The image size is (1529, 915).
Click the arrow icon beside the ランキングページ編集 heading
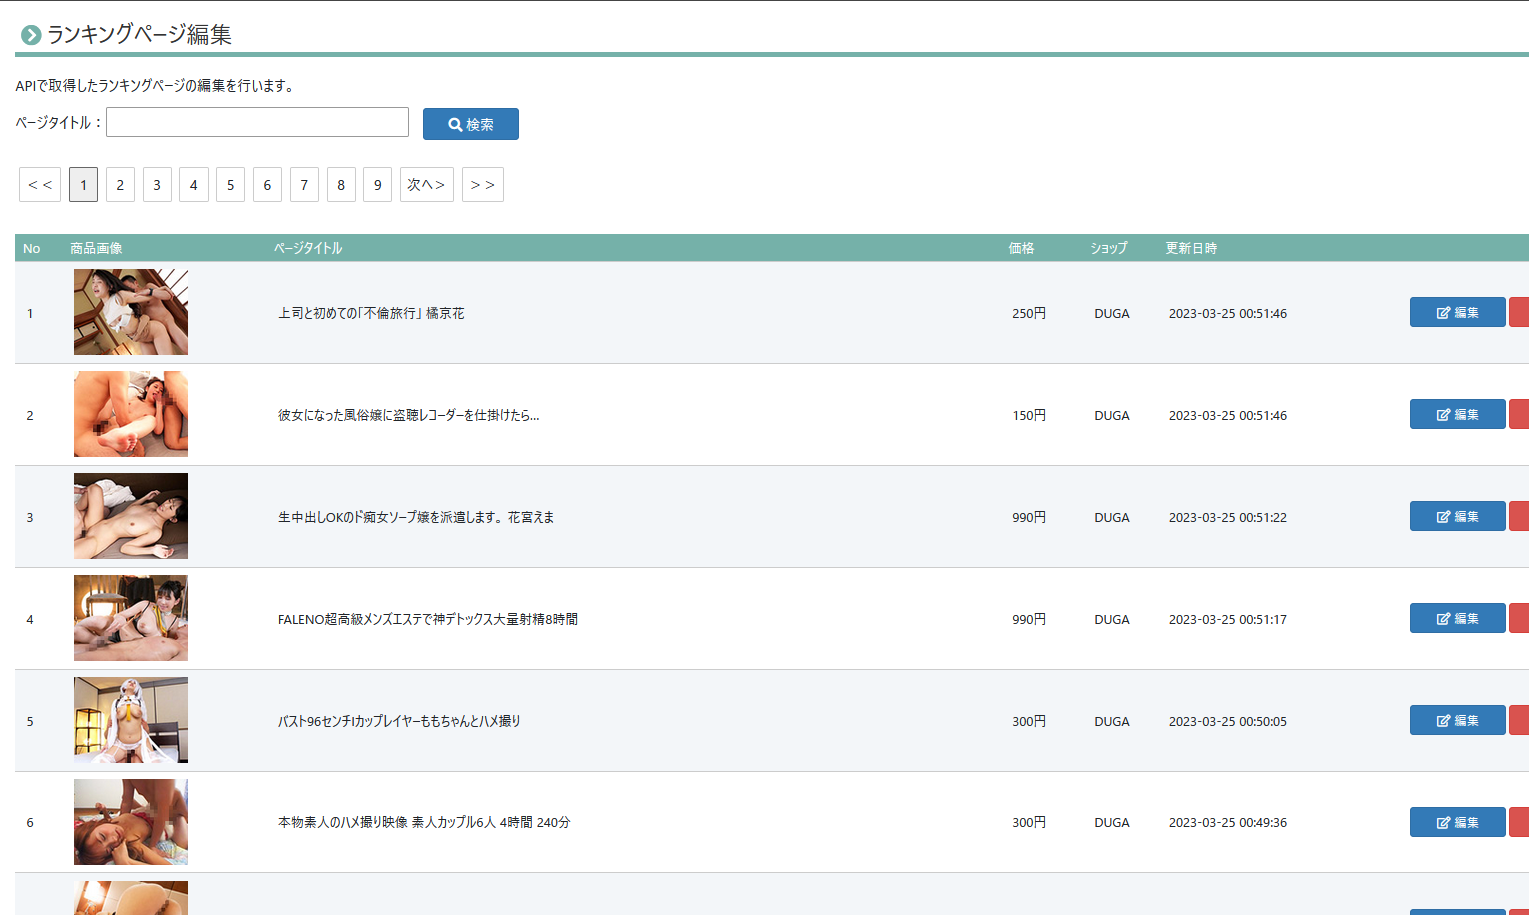click(31, 35)
